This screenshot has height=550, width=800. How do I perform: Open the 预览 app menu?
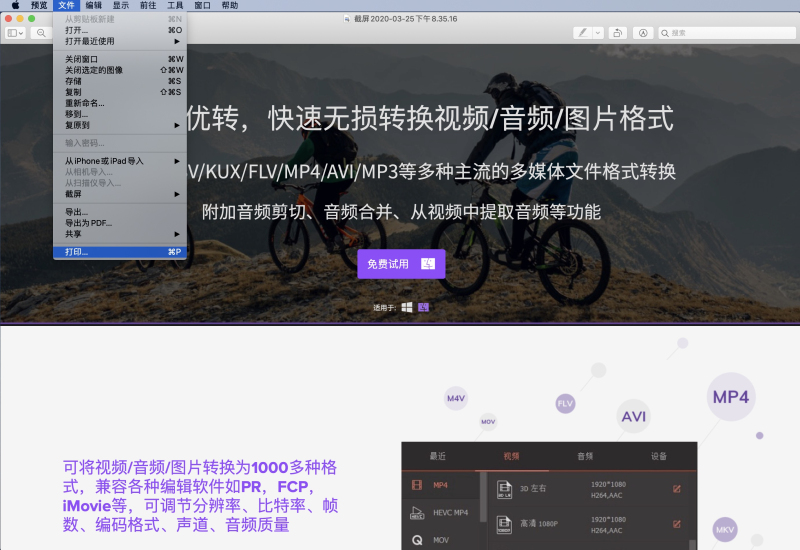(x=39, y=5)
